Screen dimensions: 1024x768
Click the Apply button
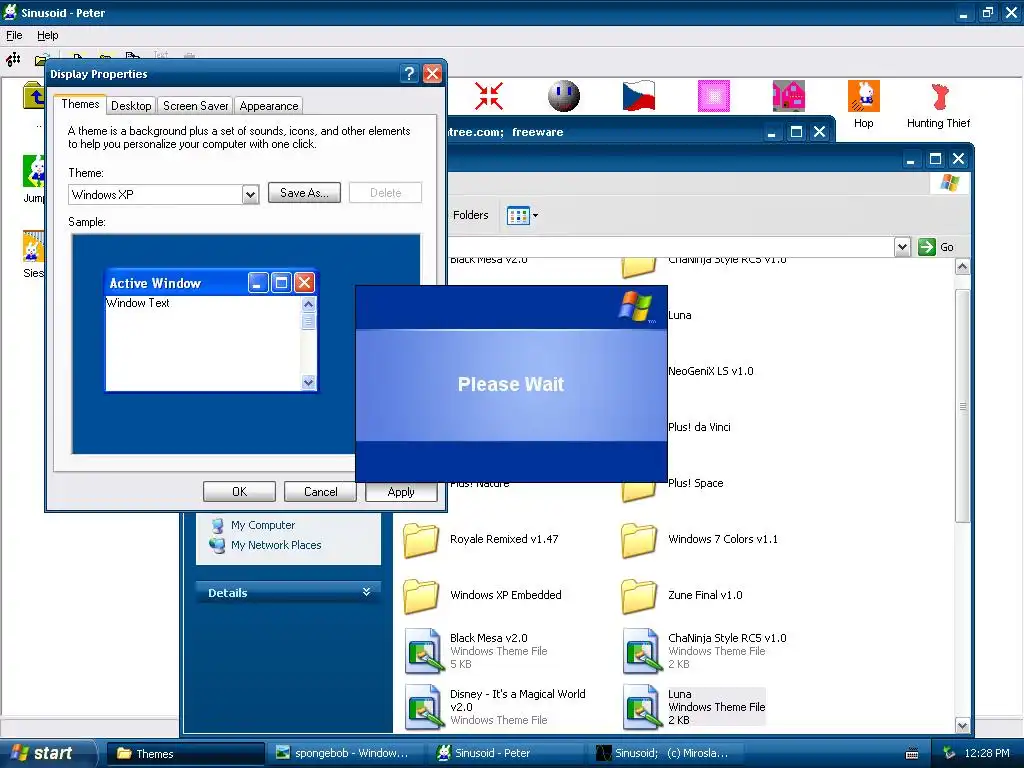[x=401, y=492]
